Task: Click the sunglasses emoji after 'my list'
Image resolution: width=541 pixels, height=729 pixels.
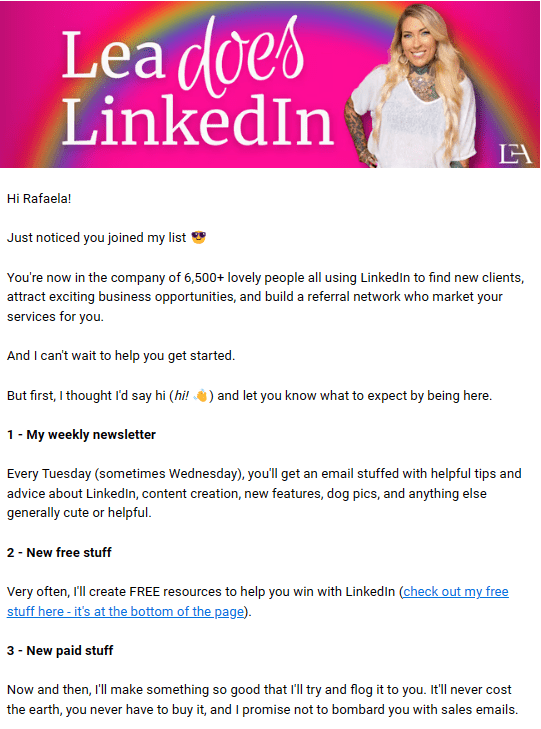Action: coord(198,238)
